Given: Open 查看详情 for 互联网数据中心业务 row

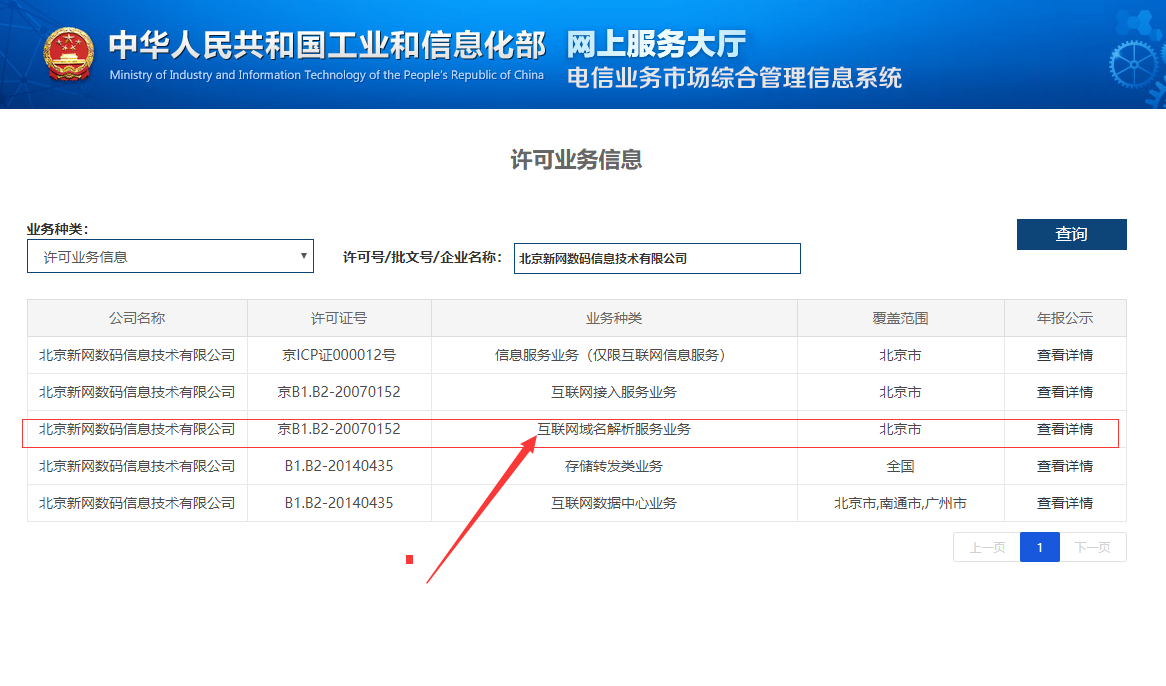Looking at the screenshot, I should pyautogui.click(x=1065, y=503).
